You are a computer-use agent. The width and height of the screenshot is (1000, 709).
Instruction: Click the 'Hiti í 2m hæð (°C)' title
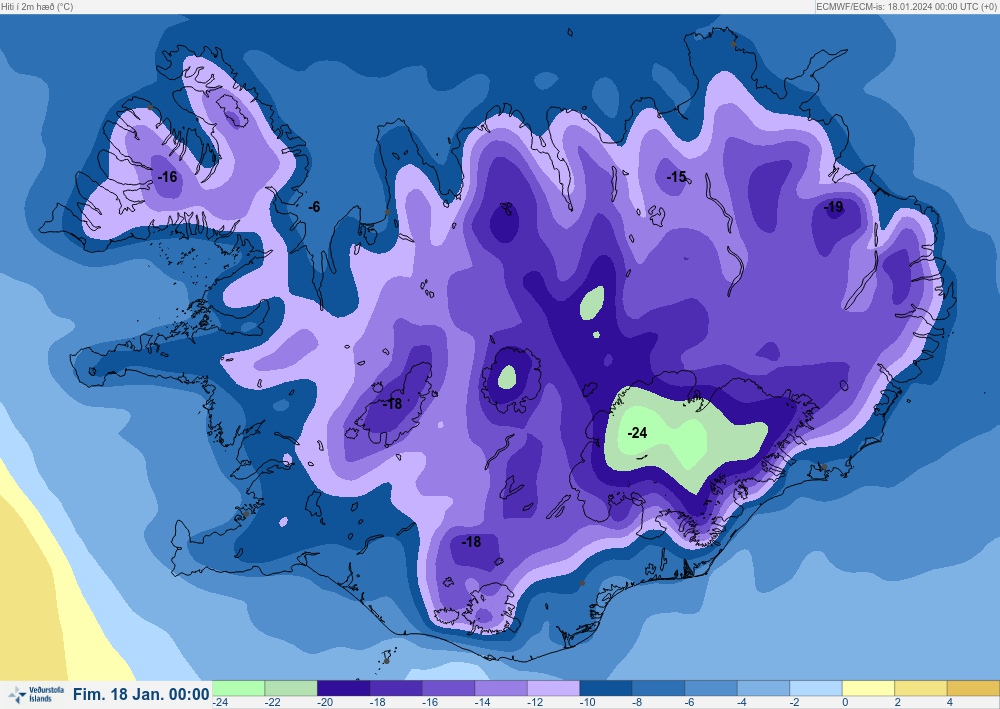pos(38,6)
